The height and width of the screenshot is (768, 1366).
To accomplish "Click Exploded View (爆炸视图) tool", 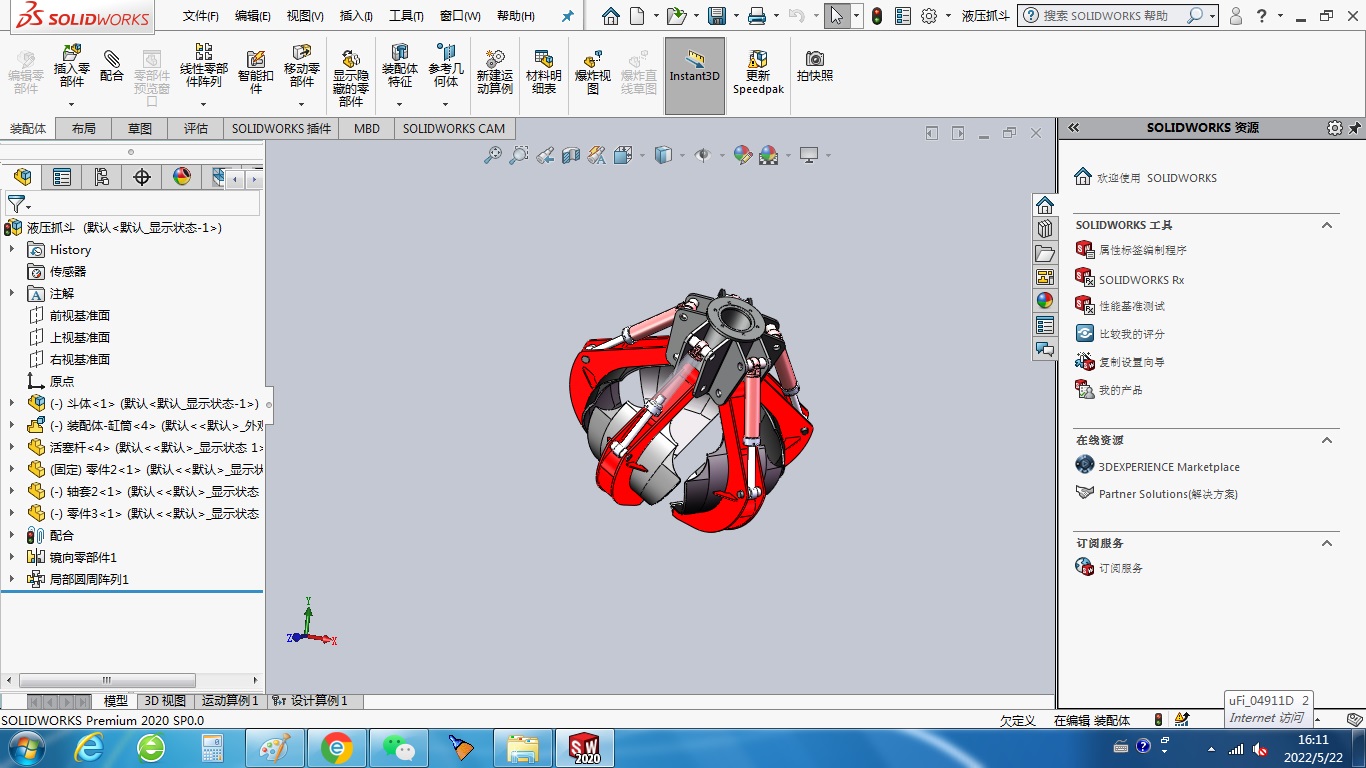I will [592, 71].
